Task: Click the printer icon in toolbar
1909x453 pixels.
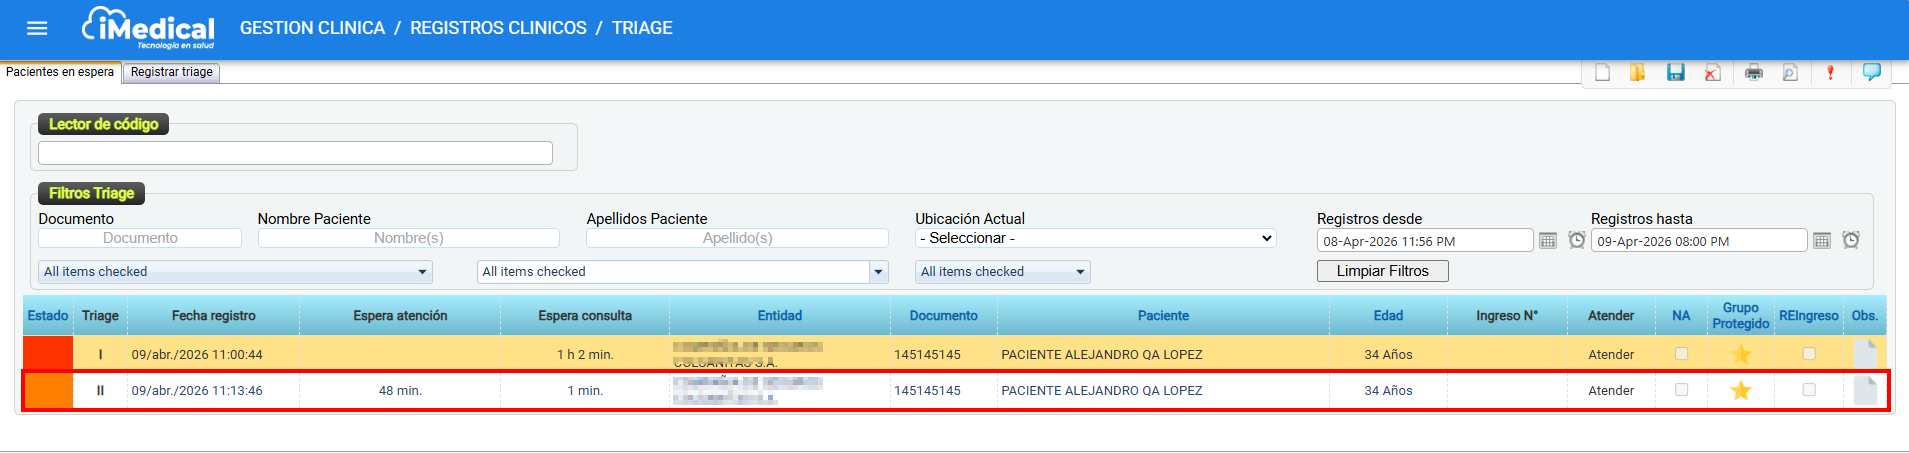Action: (1753, 72)
